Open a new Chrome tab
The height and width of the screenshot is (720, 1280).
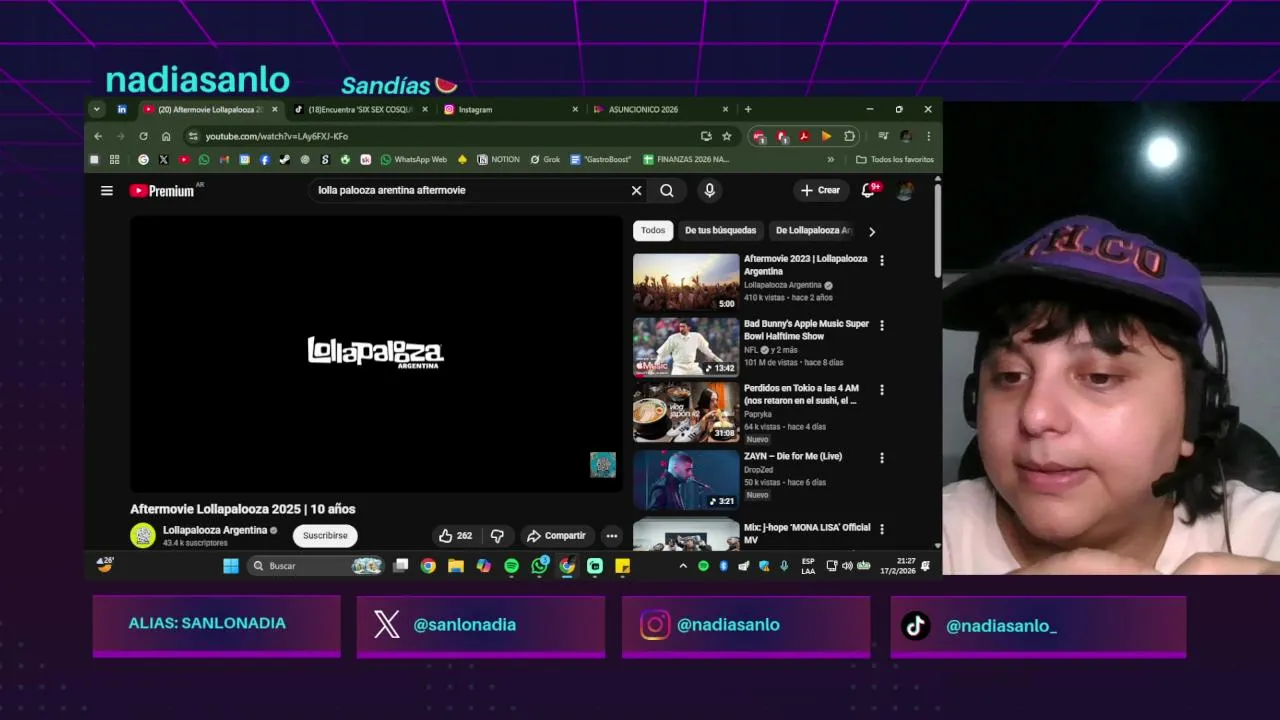[748, 109]
